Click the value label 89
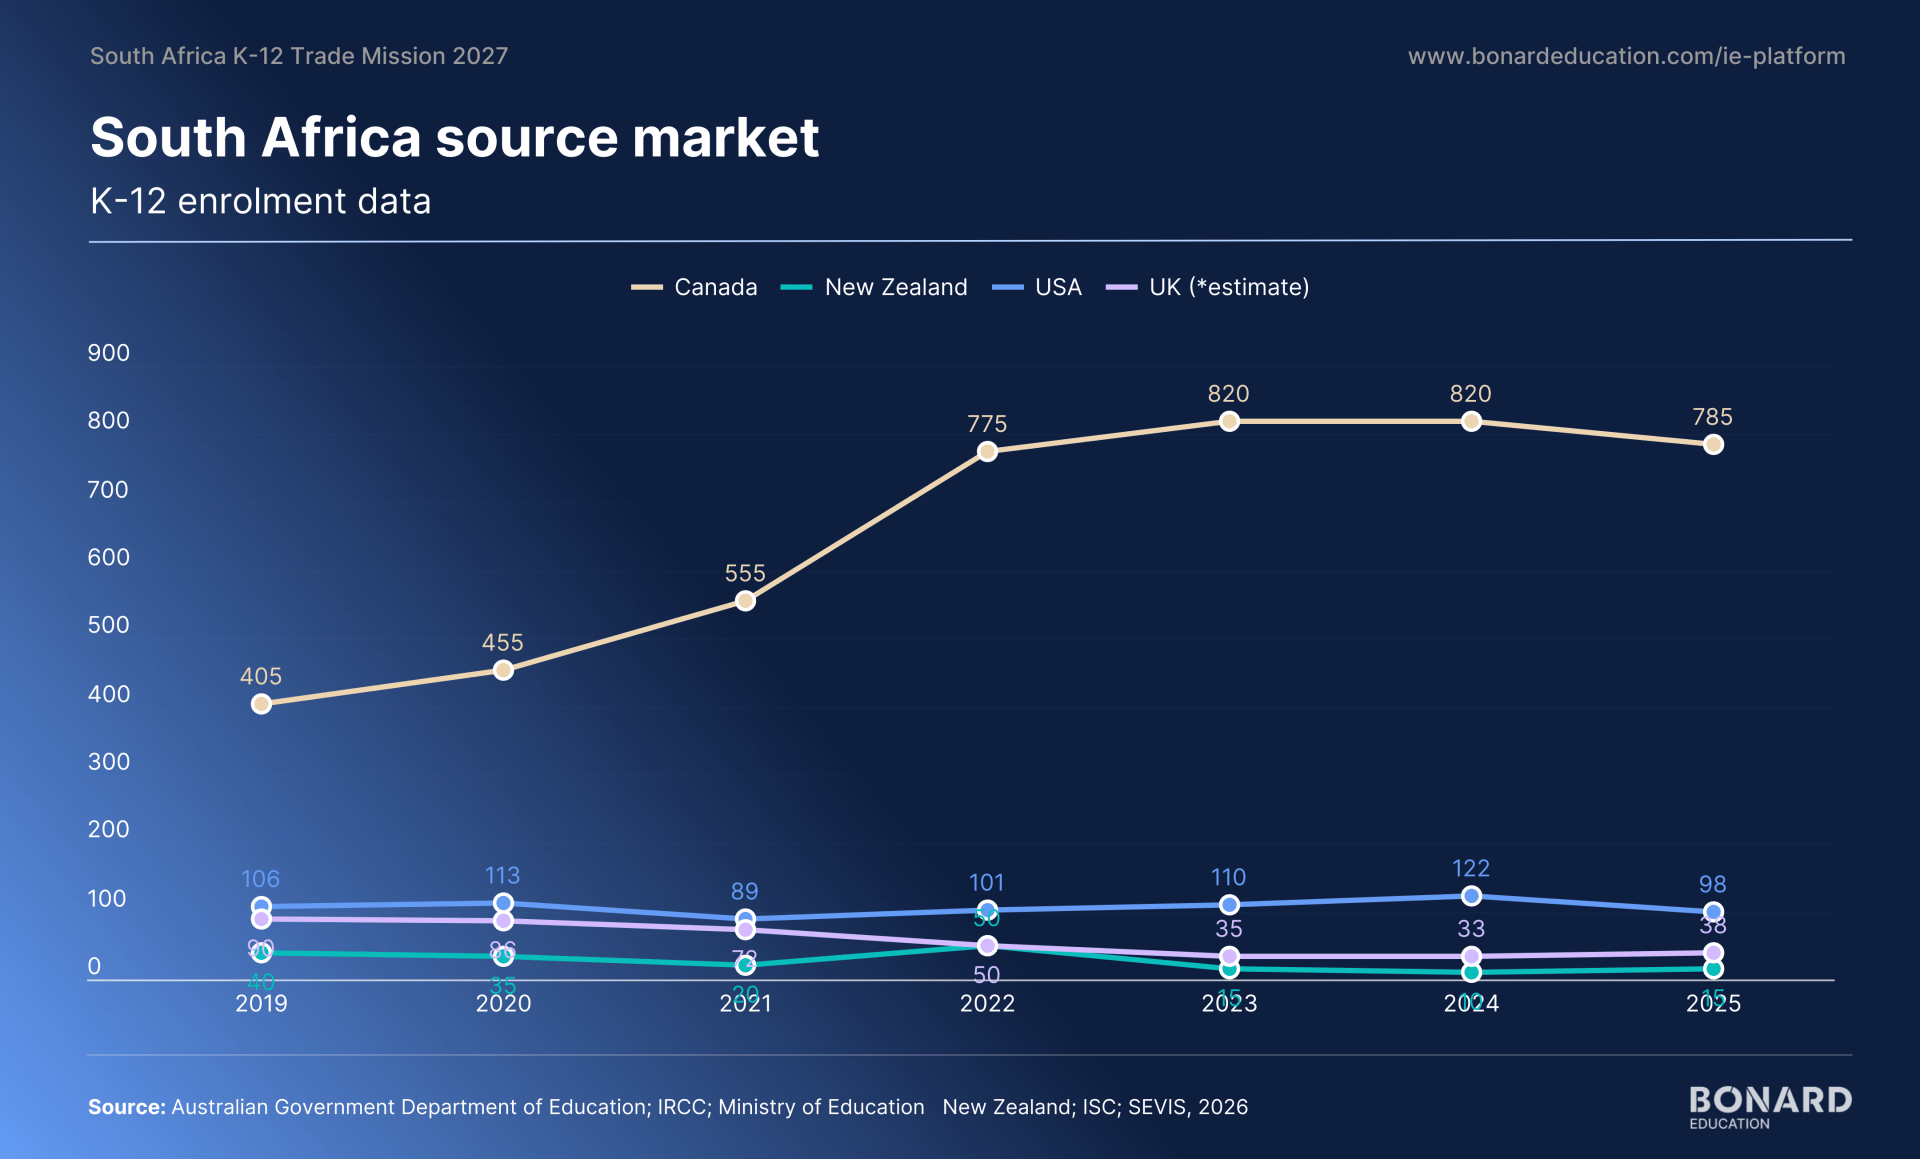 pos(745,891)
